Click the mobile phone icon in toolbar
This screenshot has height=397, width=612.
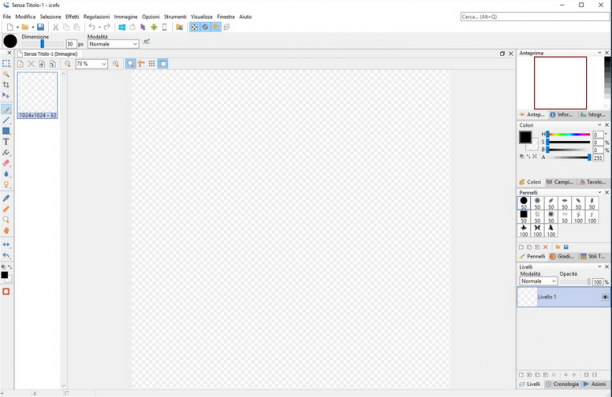coord(164,27)
